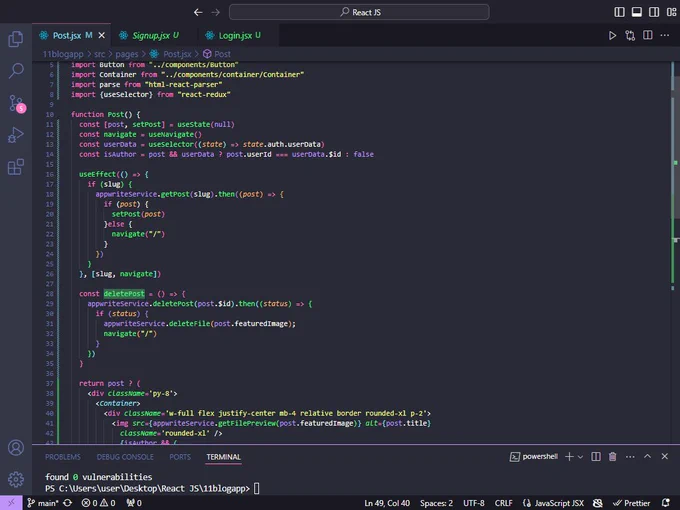The image size is (680, 510).
Task: Click Copilot status icon in status bar
Action: [598, 503]
